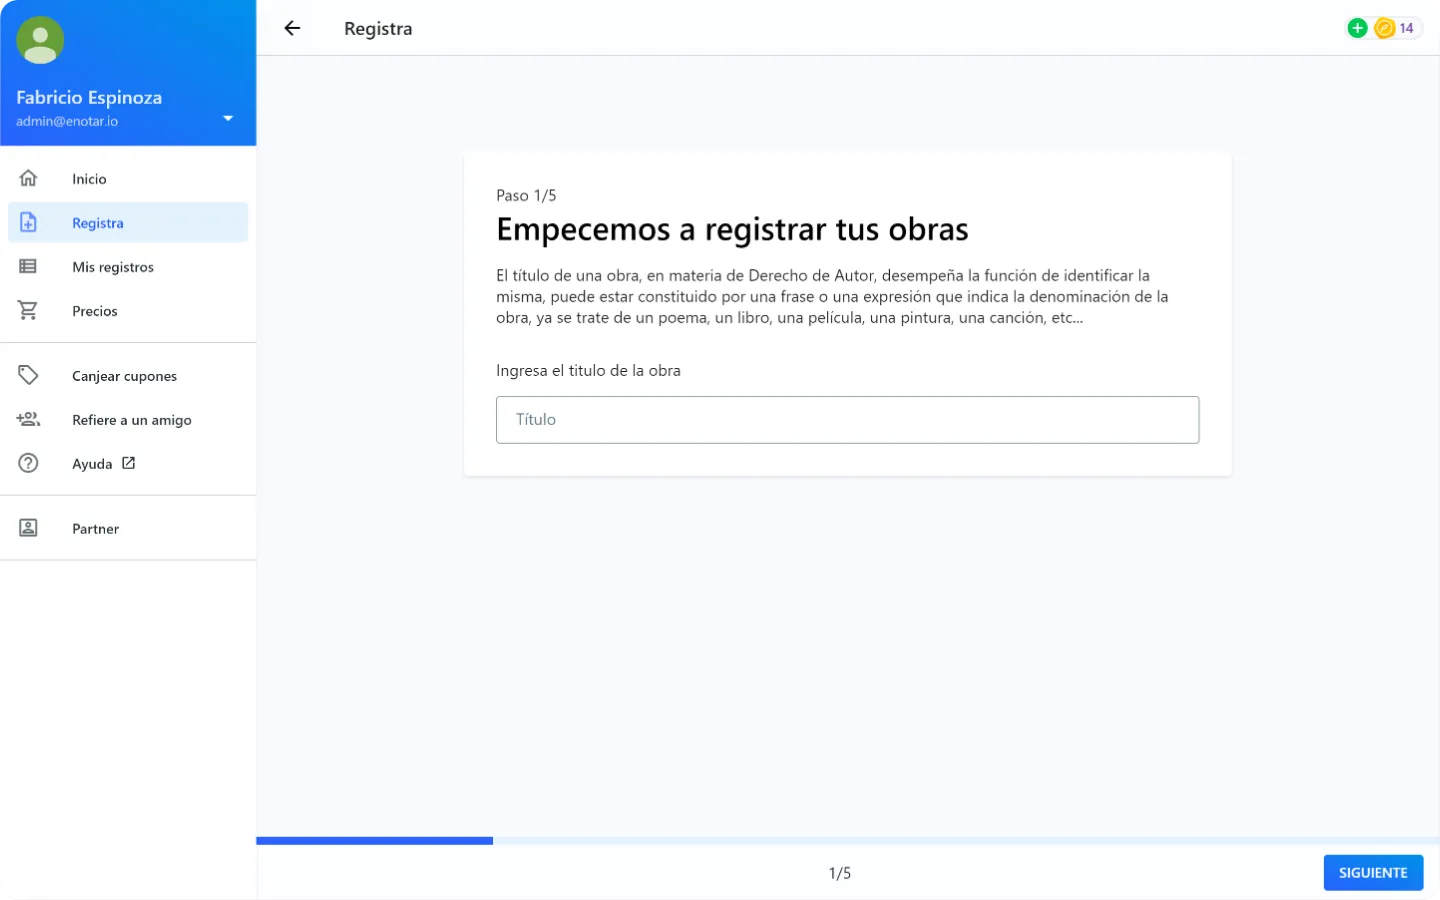
Task: Open the Fabricio Espinoza account dropdown
Action: click(x=228, y=118)
